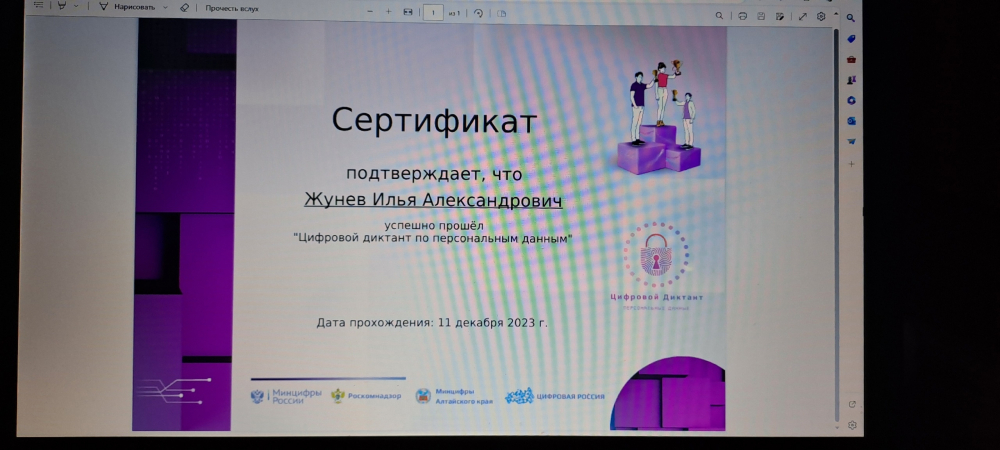This screenshot has width=1000, height=450.
Task: Click the vertical scrollbar thumb
Action: (836, 223)
